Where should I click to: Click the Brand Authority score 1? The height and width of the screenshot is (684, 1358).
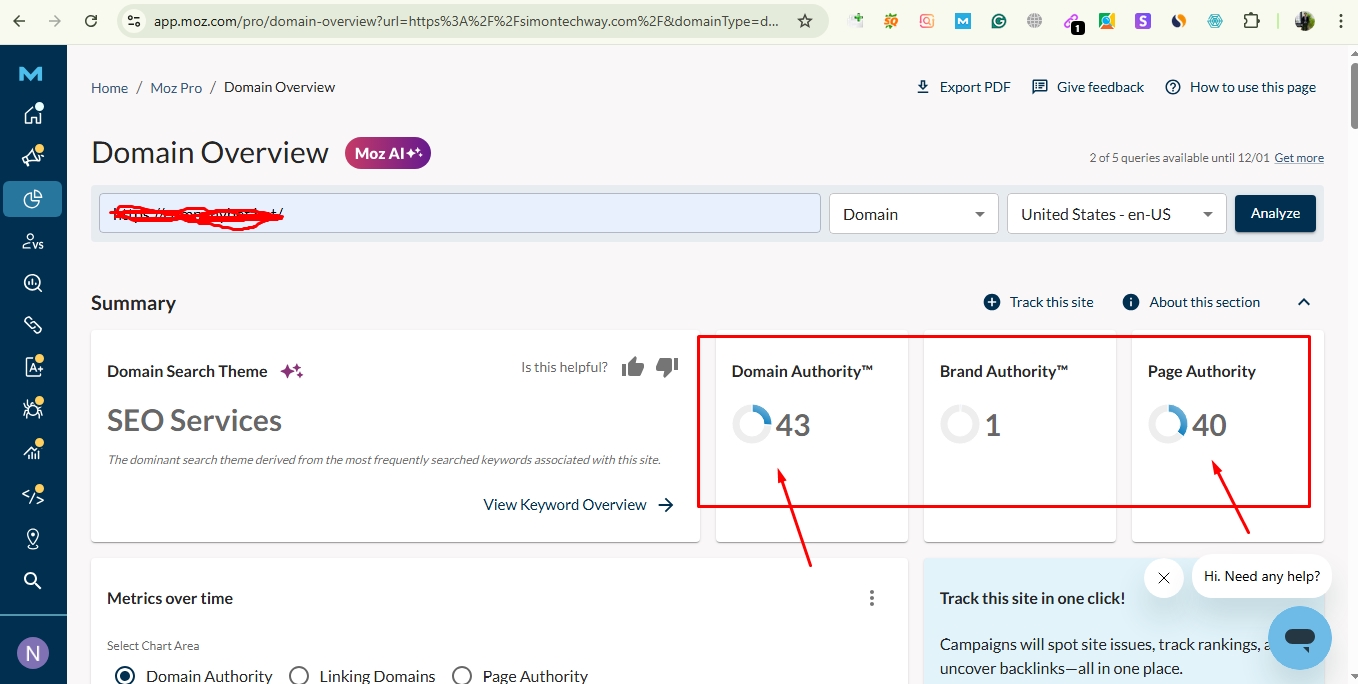tap(992, 425)
